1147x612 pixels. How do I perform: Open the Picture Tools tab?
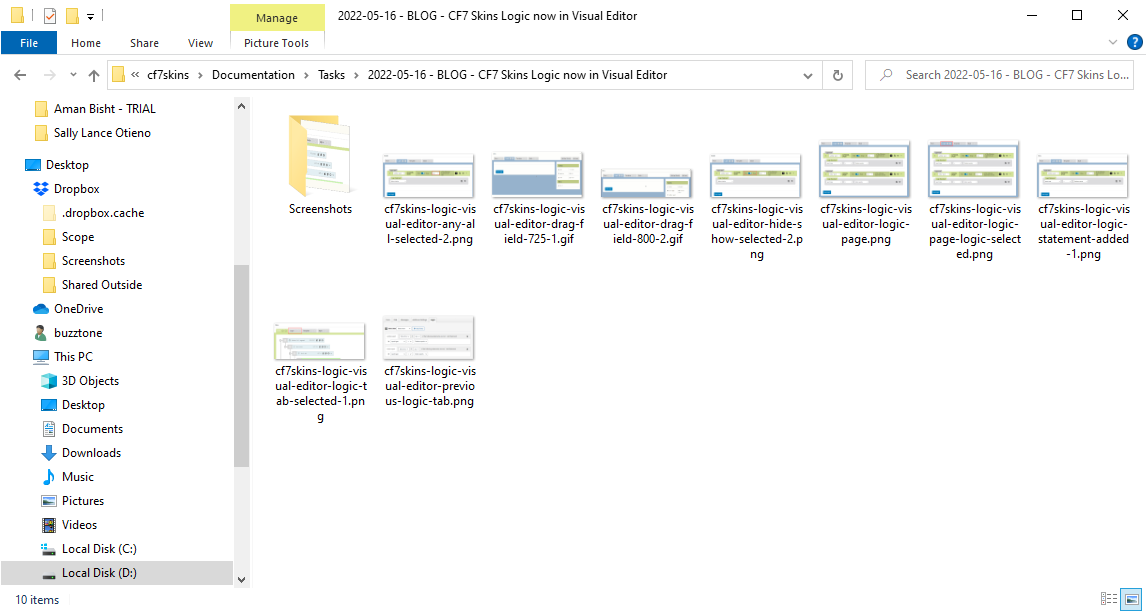[x=276, y=43]
